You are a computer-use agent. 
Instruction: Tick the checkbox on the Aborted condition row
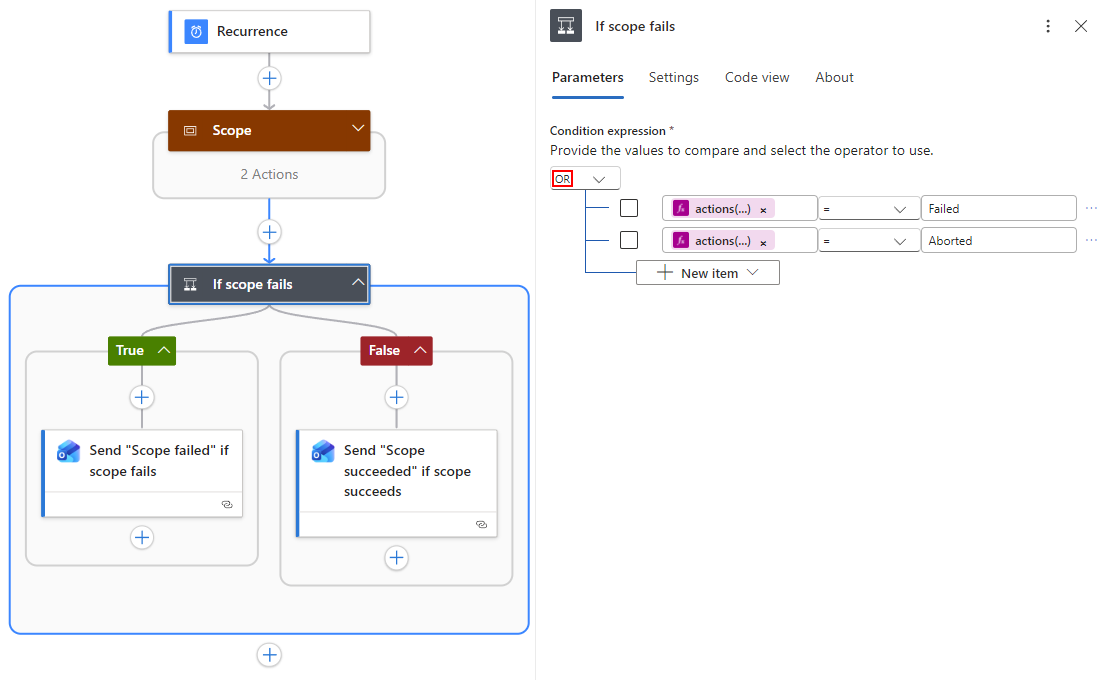click(x=629, y=240)
